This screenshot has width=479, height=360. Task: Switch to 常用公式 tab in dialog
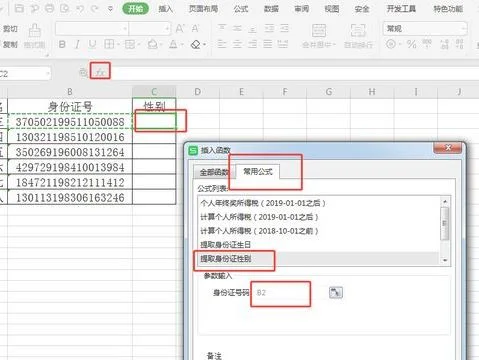click(258, 171)
